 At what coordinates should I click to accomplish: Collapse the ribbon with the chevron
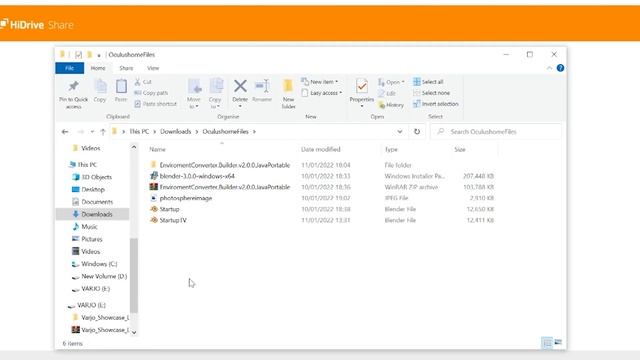(549, 68)
